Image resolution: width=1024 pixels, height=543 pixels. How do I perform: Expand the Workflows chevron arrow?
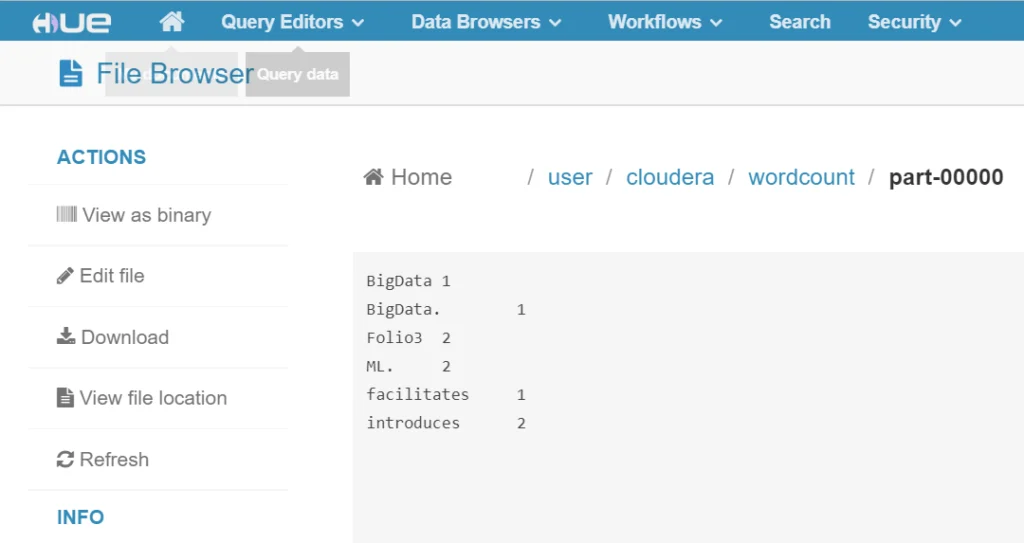[716, 23]
